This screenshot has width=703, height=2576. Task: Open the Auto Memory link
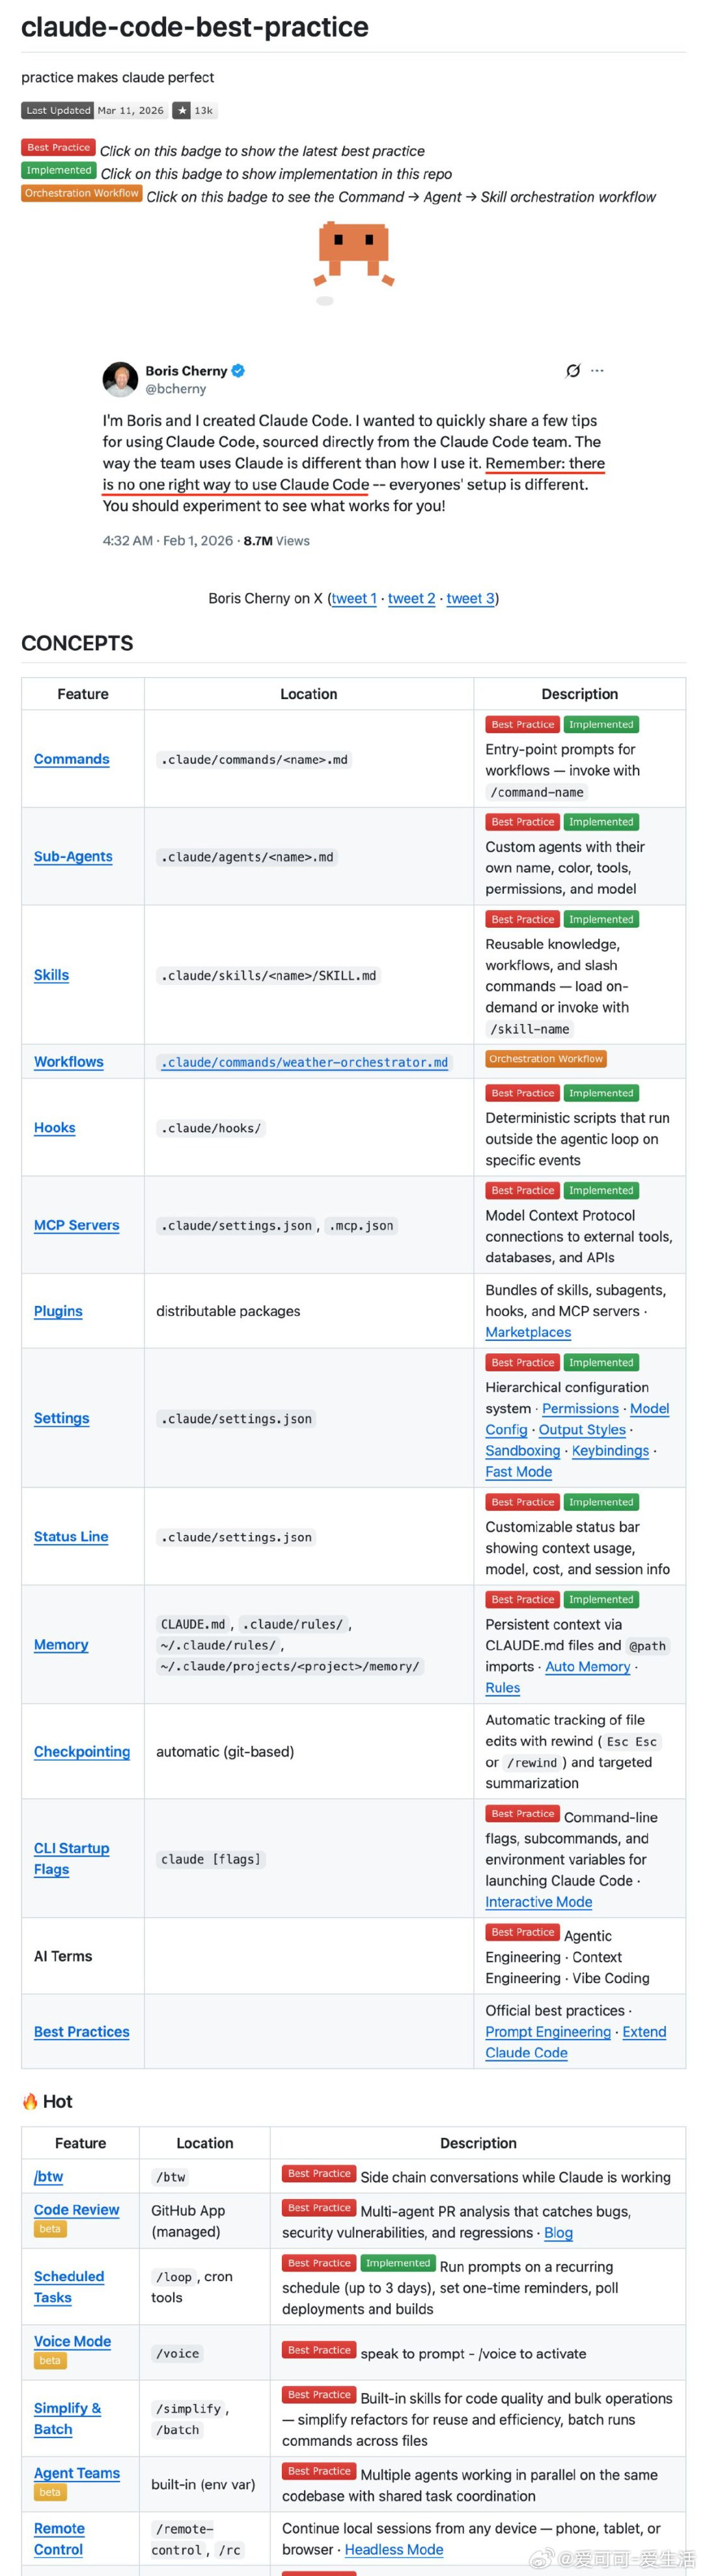(588, 1667)
